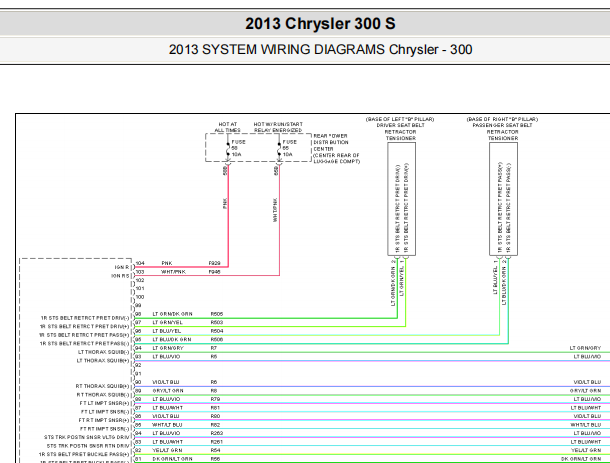This screenshot has height=463, width=610.
Task: Click empty pin number 92
Action: coord(138,365)
